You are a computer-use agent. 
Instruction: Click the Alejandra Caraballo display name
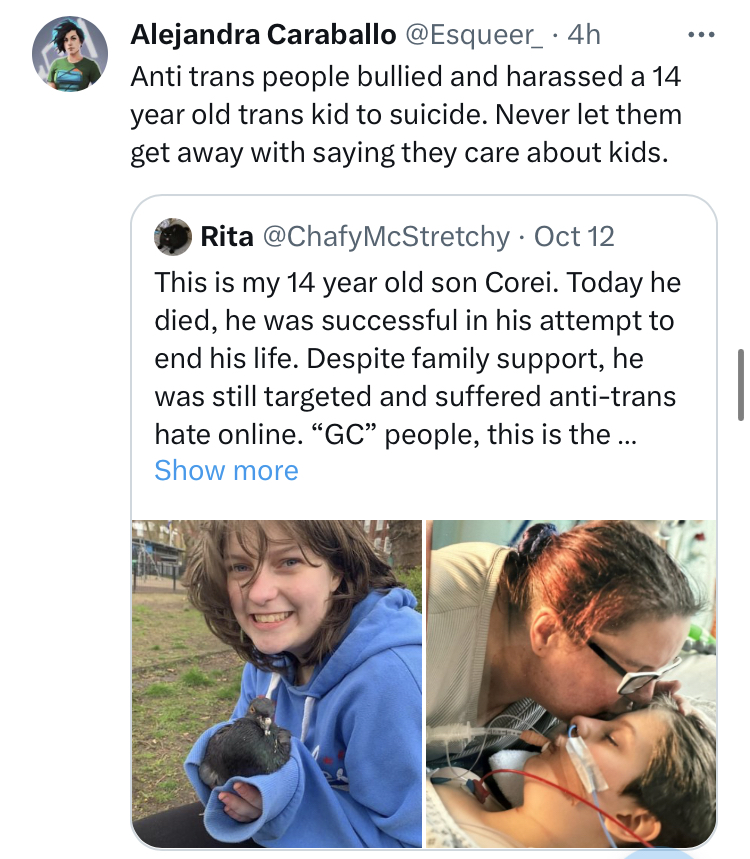263,35
